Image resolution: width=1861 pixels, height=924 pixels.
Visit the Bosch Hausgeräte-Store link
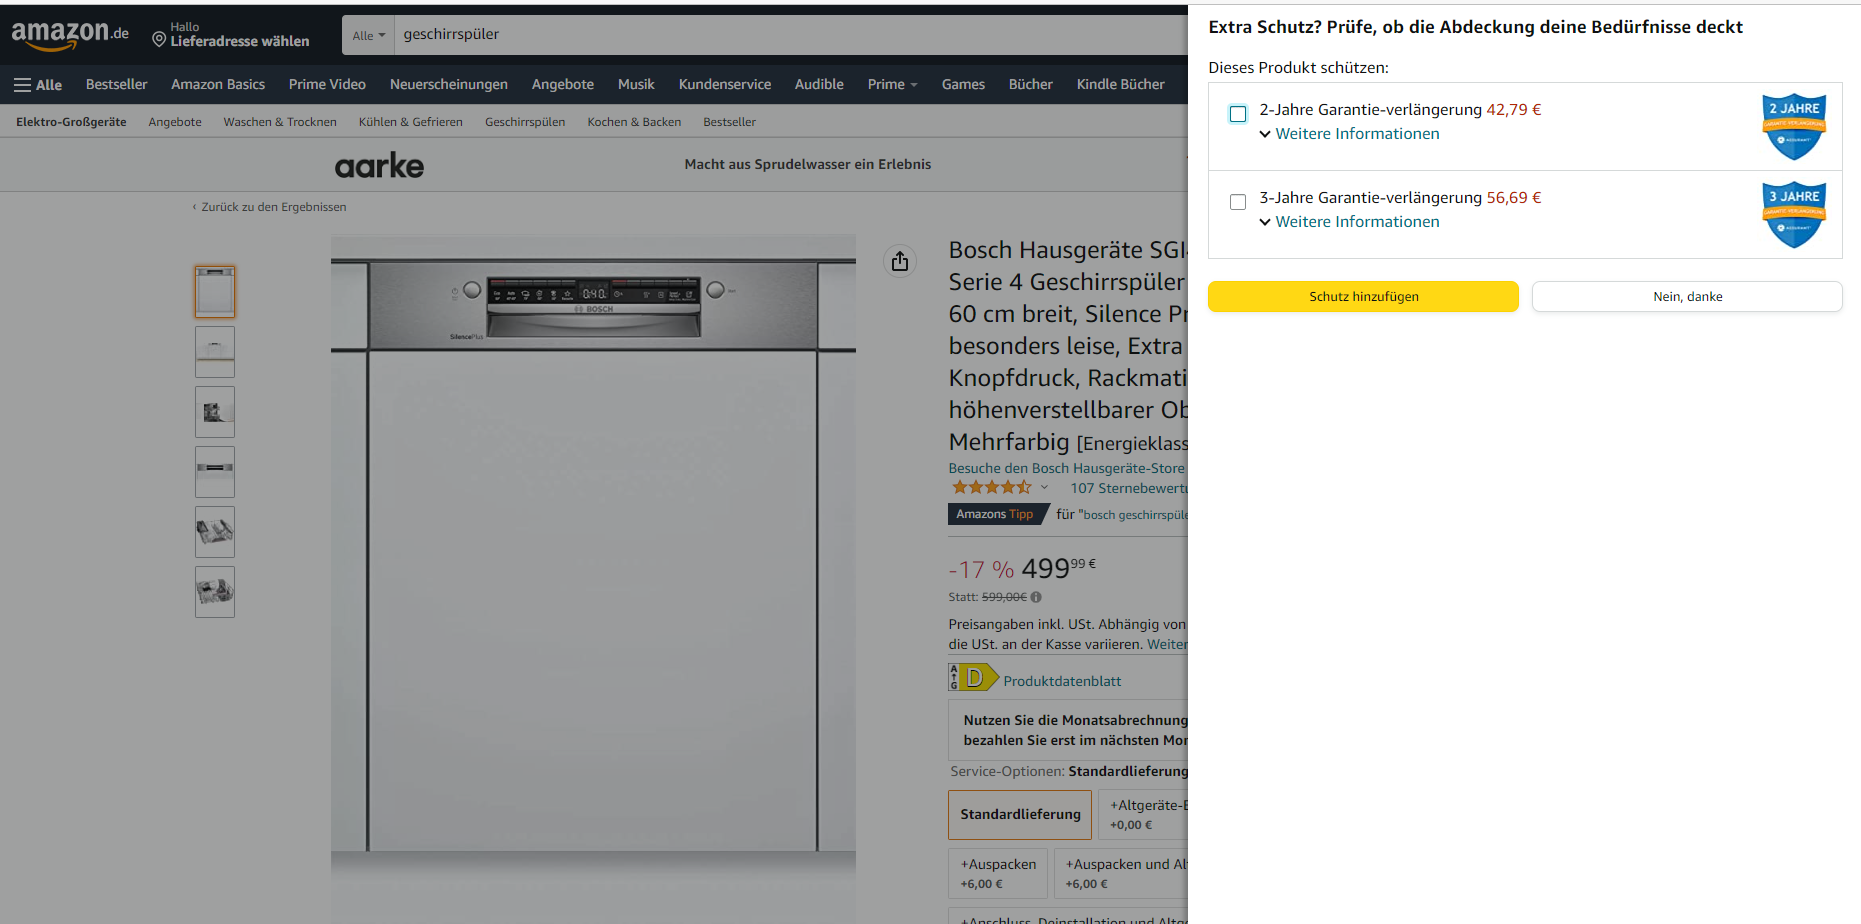coord(1066,468)
